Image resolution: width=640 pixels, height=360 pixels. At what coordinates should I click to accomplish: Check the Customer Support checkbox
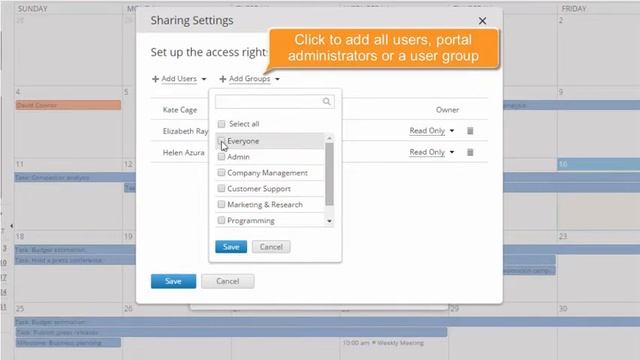(221, 189)
